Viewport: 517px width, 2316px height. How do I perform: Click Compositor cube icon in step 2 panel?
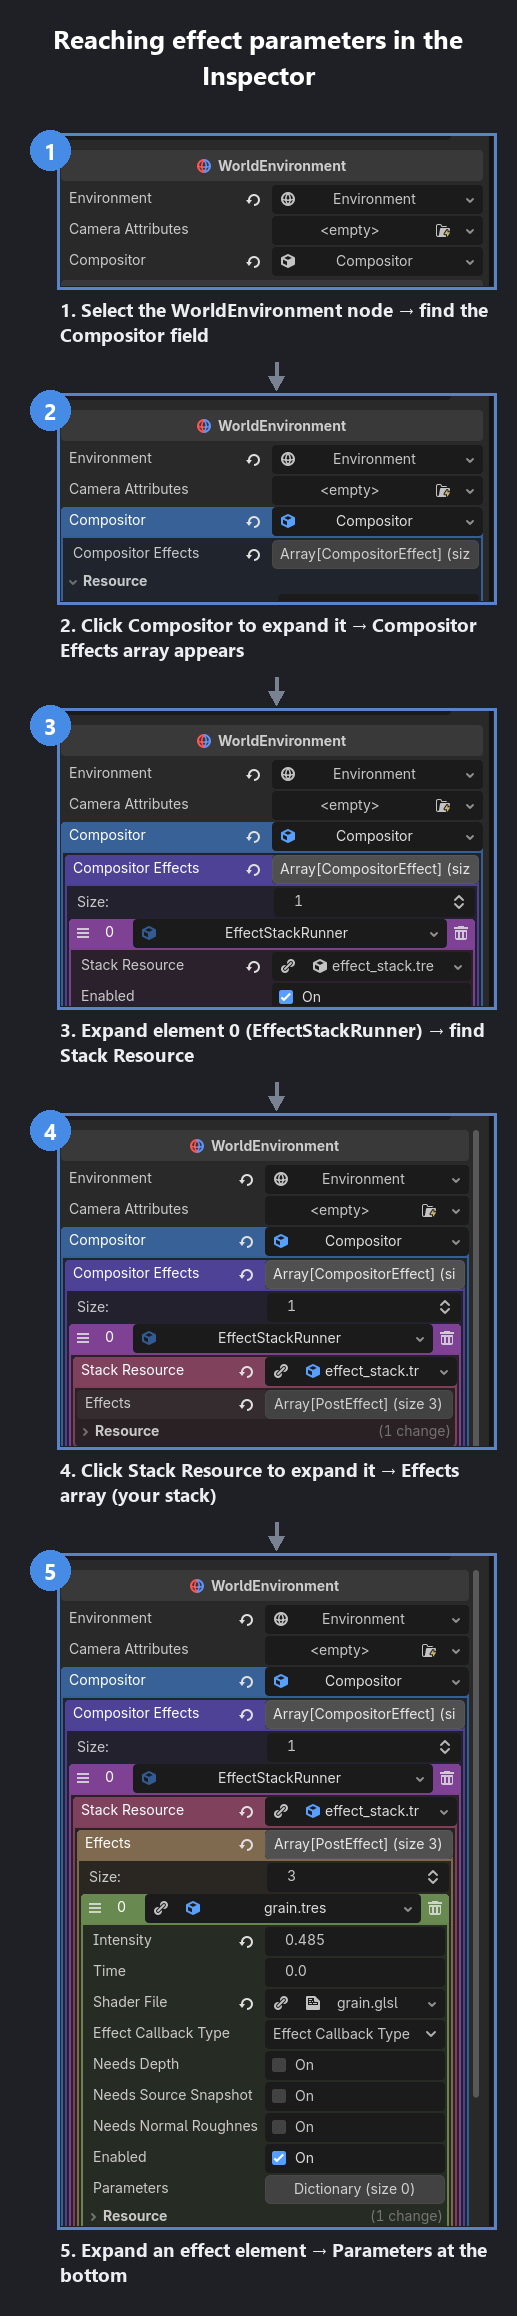coord(288,521)
